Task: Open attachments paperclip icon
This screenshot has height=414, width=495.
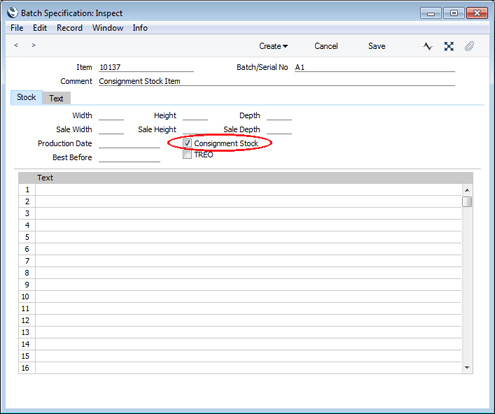Action: click(469, 46)
